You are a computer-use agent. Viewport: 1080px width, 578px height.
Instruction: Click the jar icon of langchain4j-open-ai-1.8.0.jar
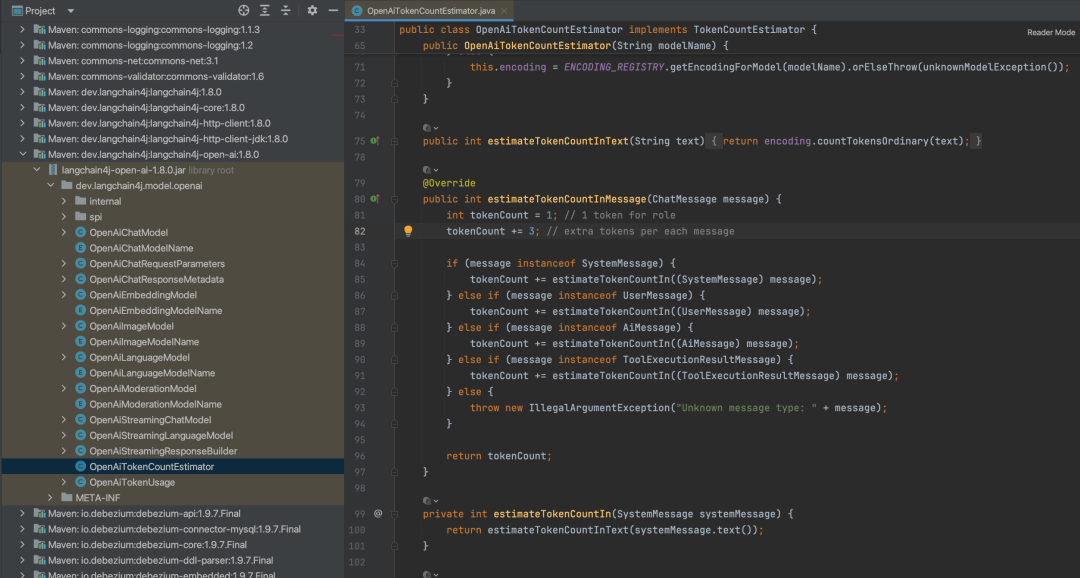tap(53, 170)
